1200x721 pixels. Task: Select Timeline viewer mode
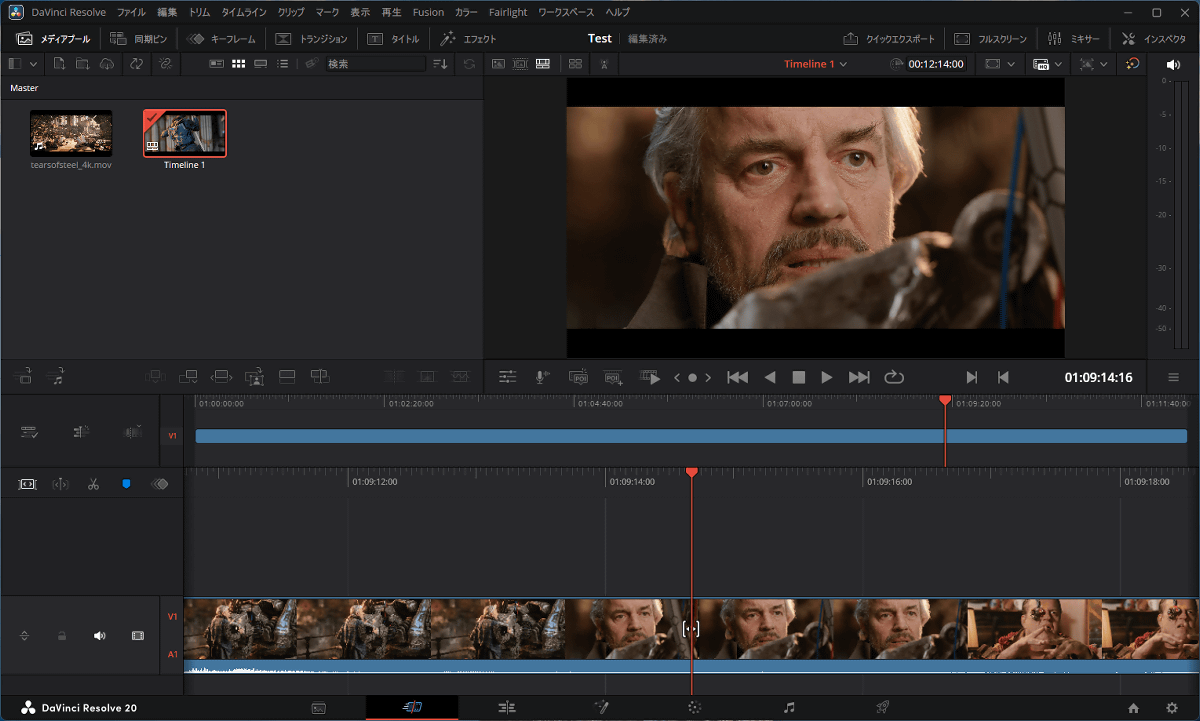pyautogui.click(x=542, y=63)
